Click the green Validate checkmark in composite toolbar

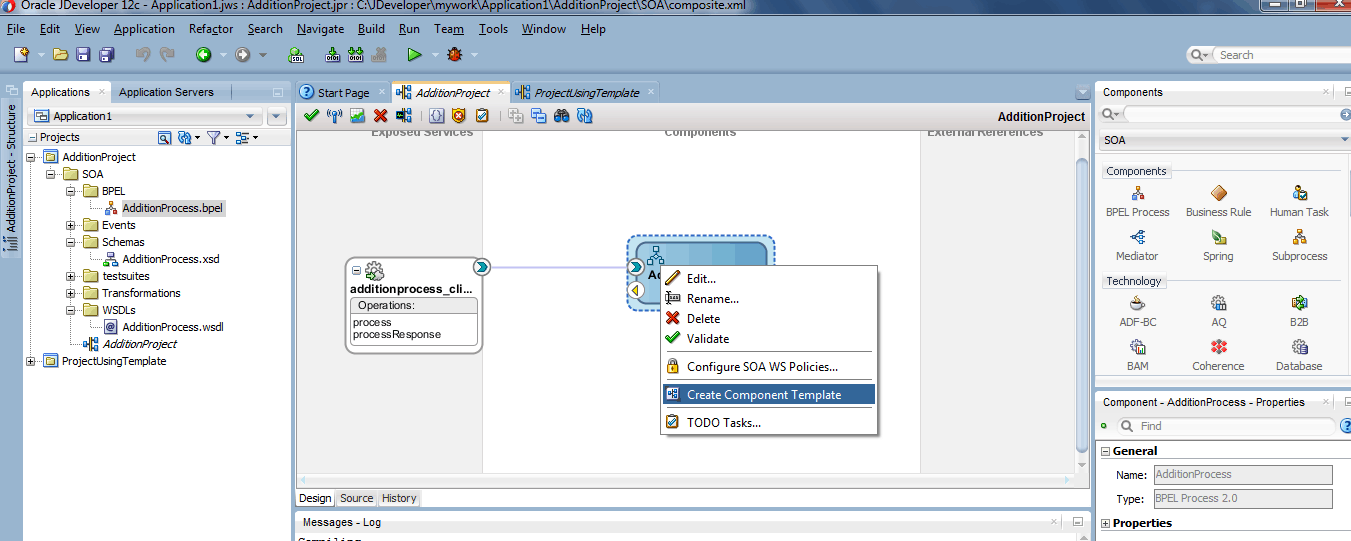pyautogui.click(x=311, y=116)
